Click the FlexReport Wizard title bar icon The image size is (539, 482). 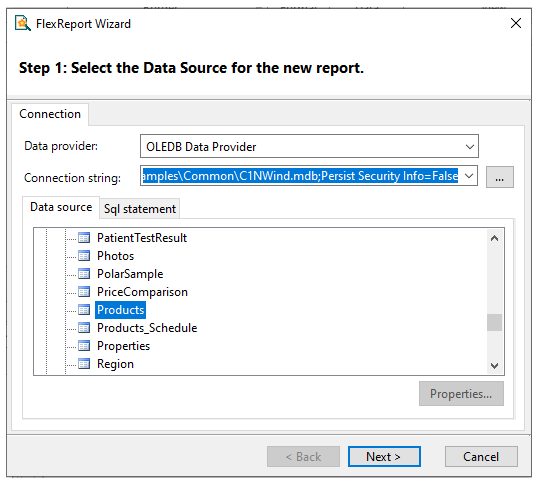(x=22, y=23)
